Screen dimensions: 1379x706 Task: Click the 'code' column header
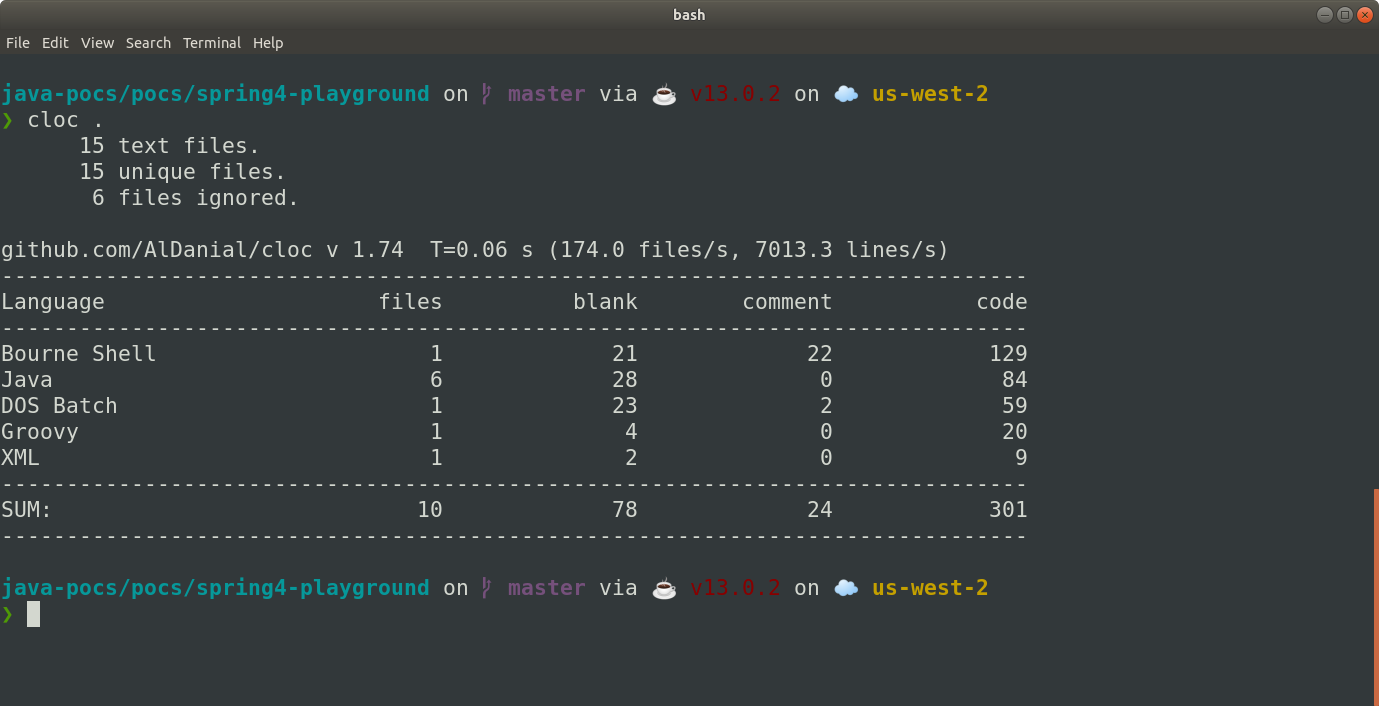[x=1002, y=302]
